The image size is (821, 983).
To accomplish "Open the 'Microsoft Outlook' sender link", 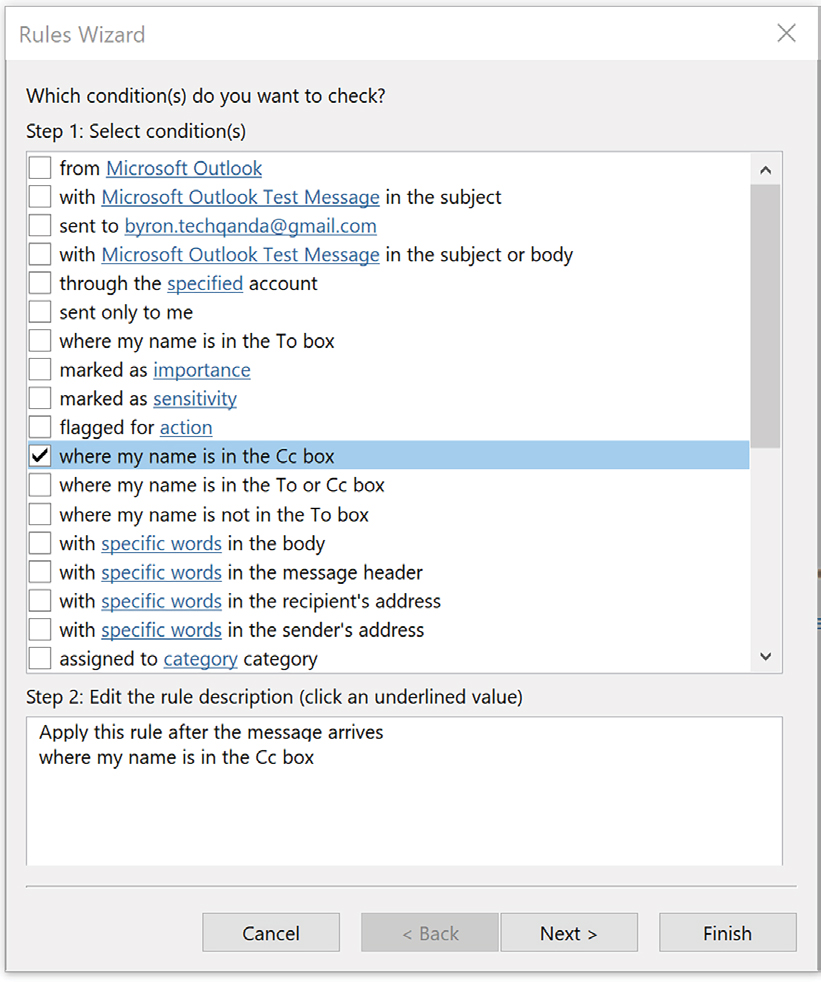I will pos(184,168).
